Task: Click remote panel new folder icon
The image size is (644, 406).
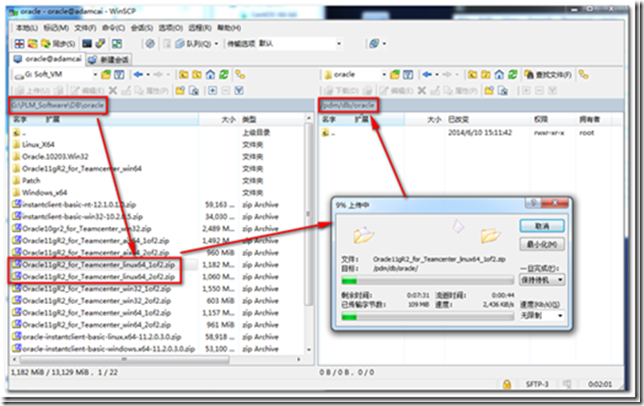Action: coord(489,90)
